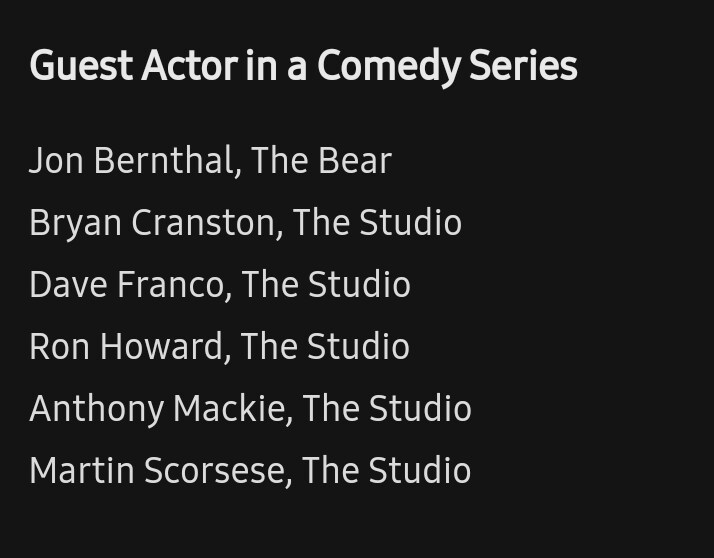The image size is (714, 558).
Task: Click 'The Studio' beside Bryan Cranston
Action: point(377,223)
